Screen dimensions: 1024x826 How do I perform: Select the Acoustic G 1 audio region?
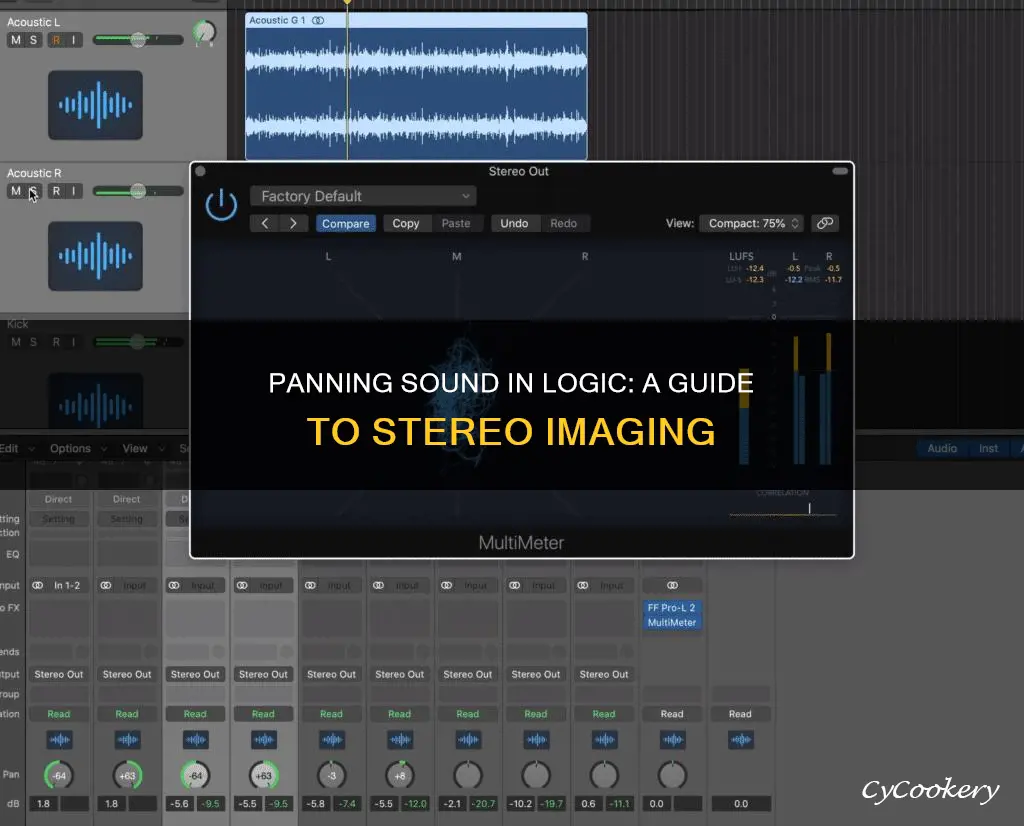pos(416,86)
